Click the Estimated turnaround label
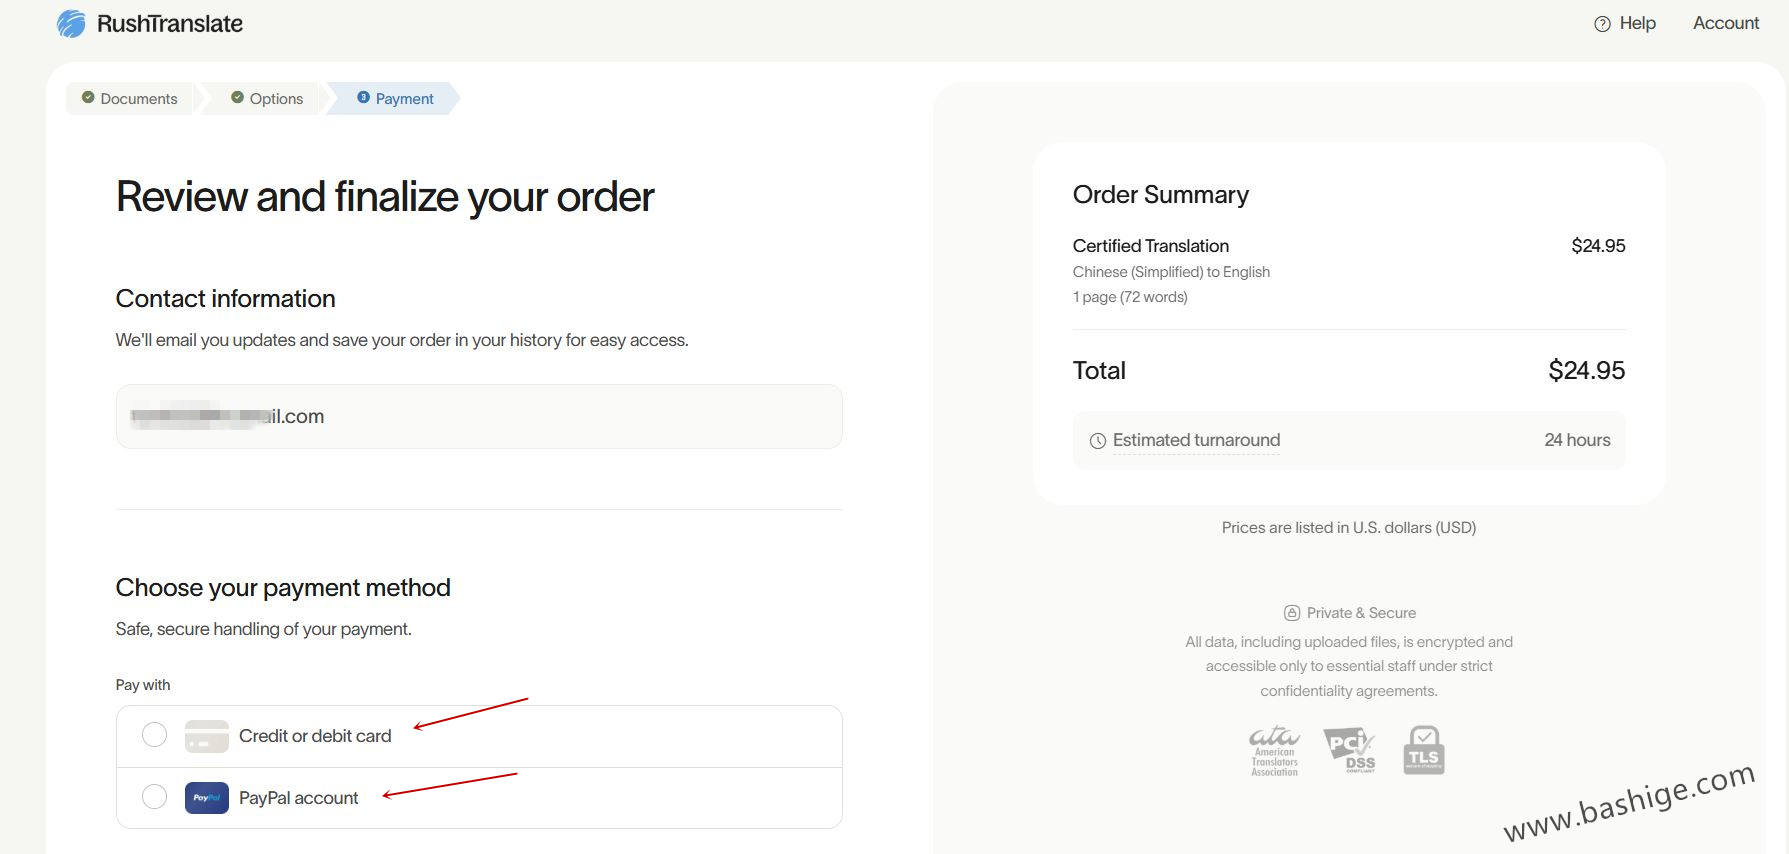The height and width of the screenshot is (854, 1789). tap(1196, 440)
